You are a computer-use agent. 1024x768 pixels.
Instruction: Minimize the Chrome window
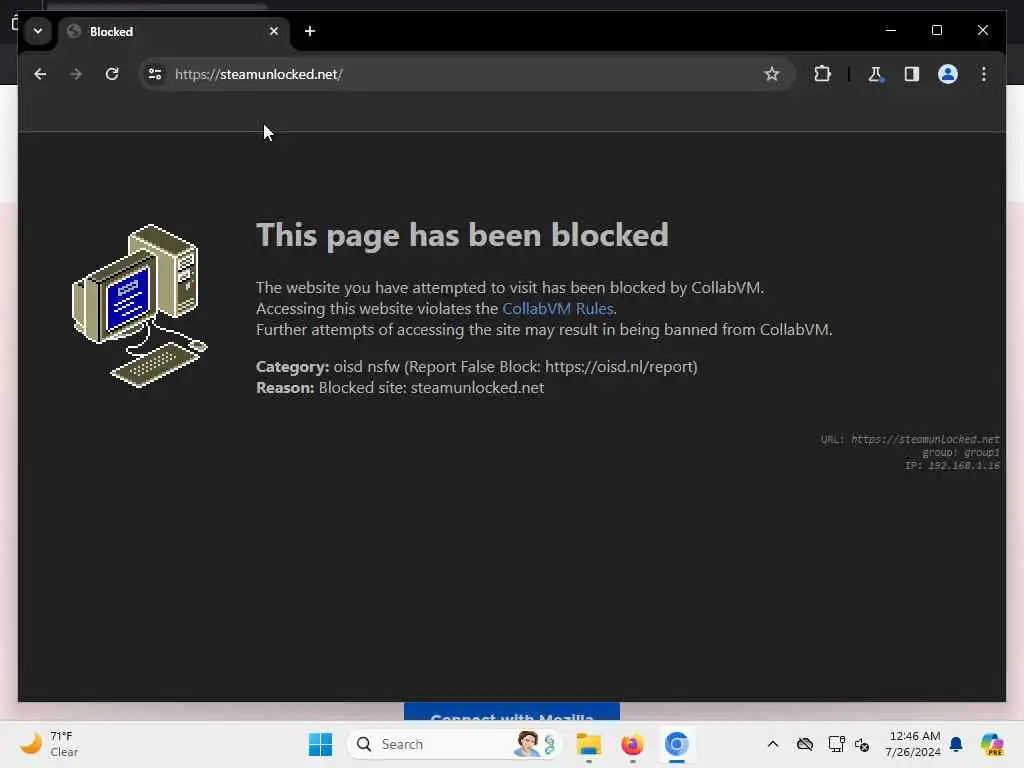coord(891,31)
